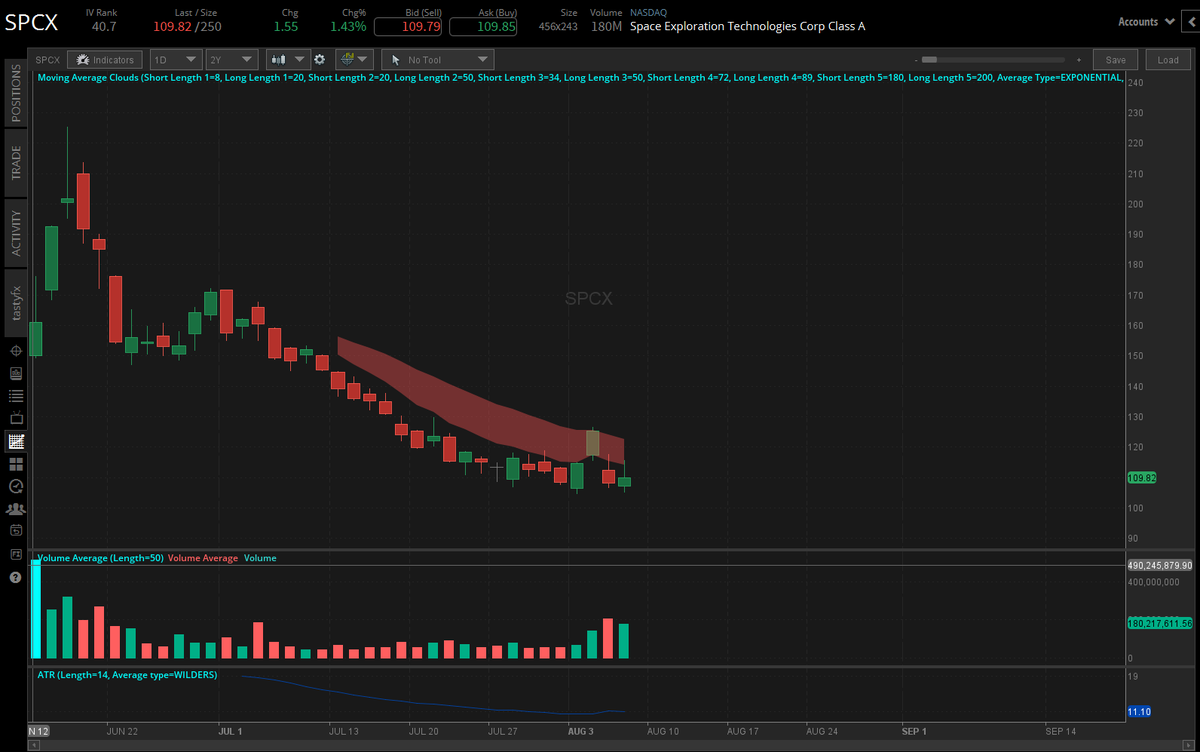Click the IV Rank 40.7 value

click(105, 27)
